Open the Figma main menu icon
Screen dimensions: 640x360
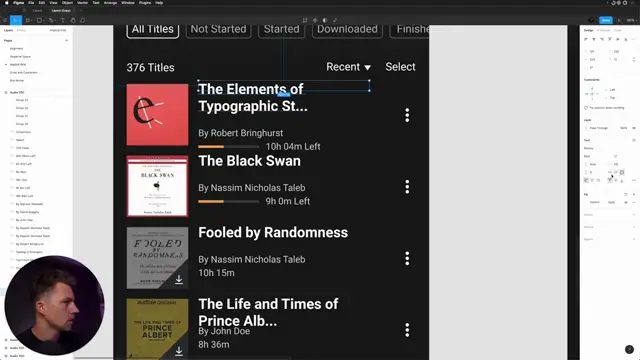(4, 20)
